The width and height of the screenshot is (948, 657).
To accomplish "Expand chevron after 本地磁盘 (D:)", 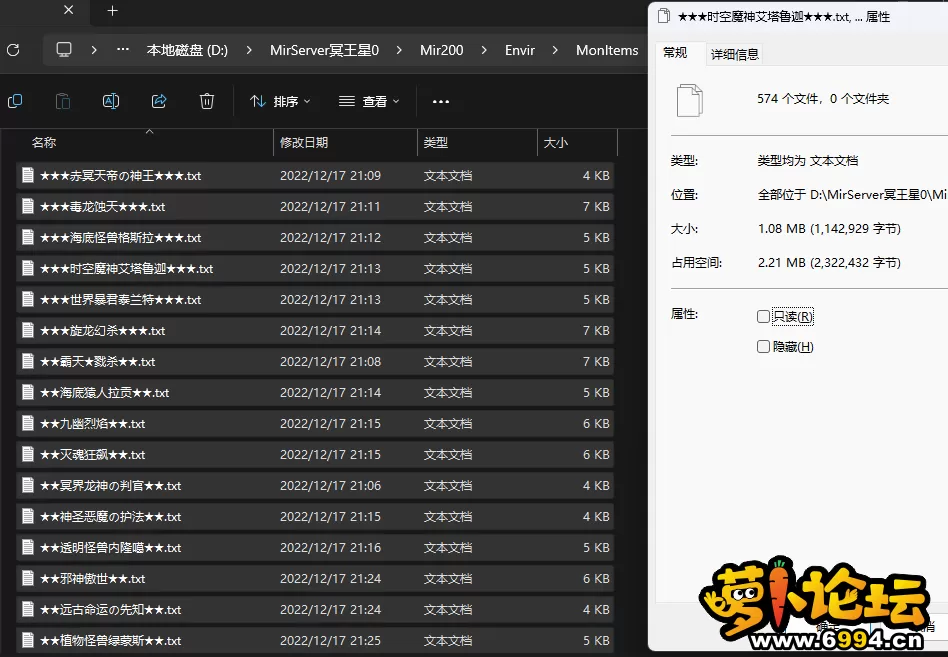I will [x=248, y=50].
